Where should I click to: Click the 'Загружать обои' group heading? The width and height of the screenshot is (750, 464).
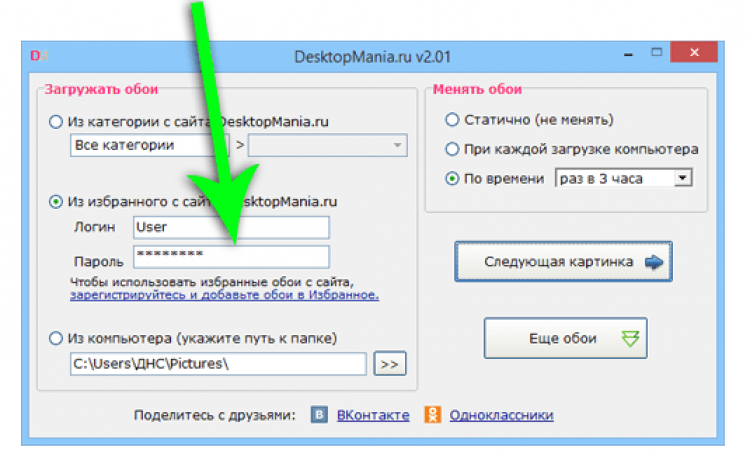[101, 89]
